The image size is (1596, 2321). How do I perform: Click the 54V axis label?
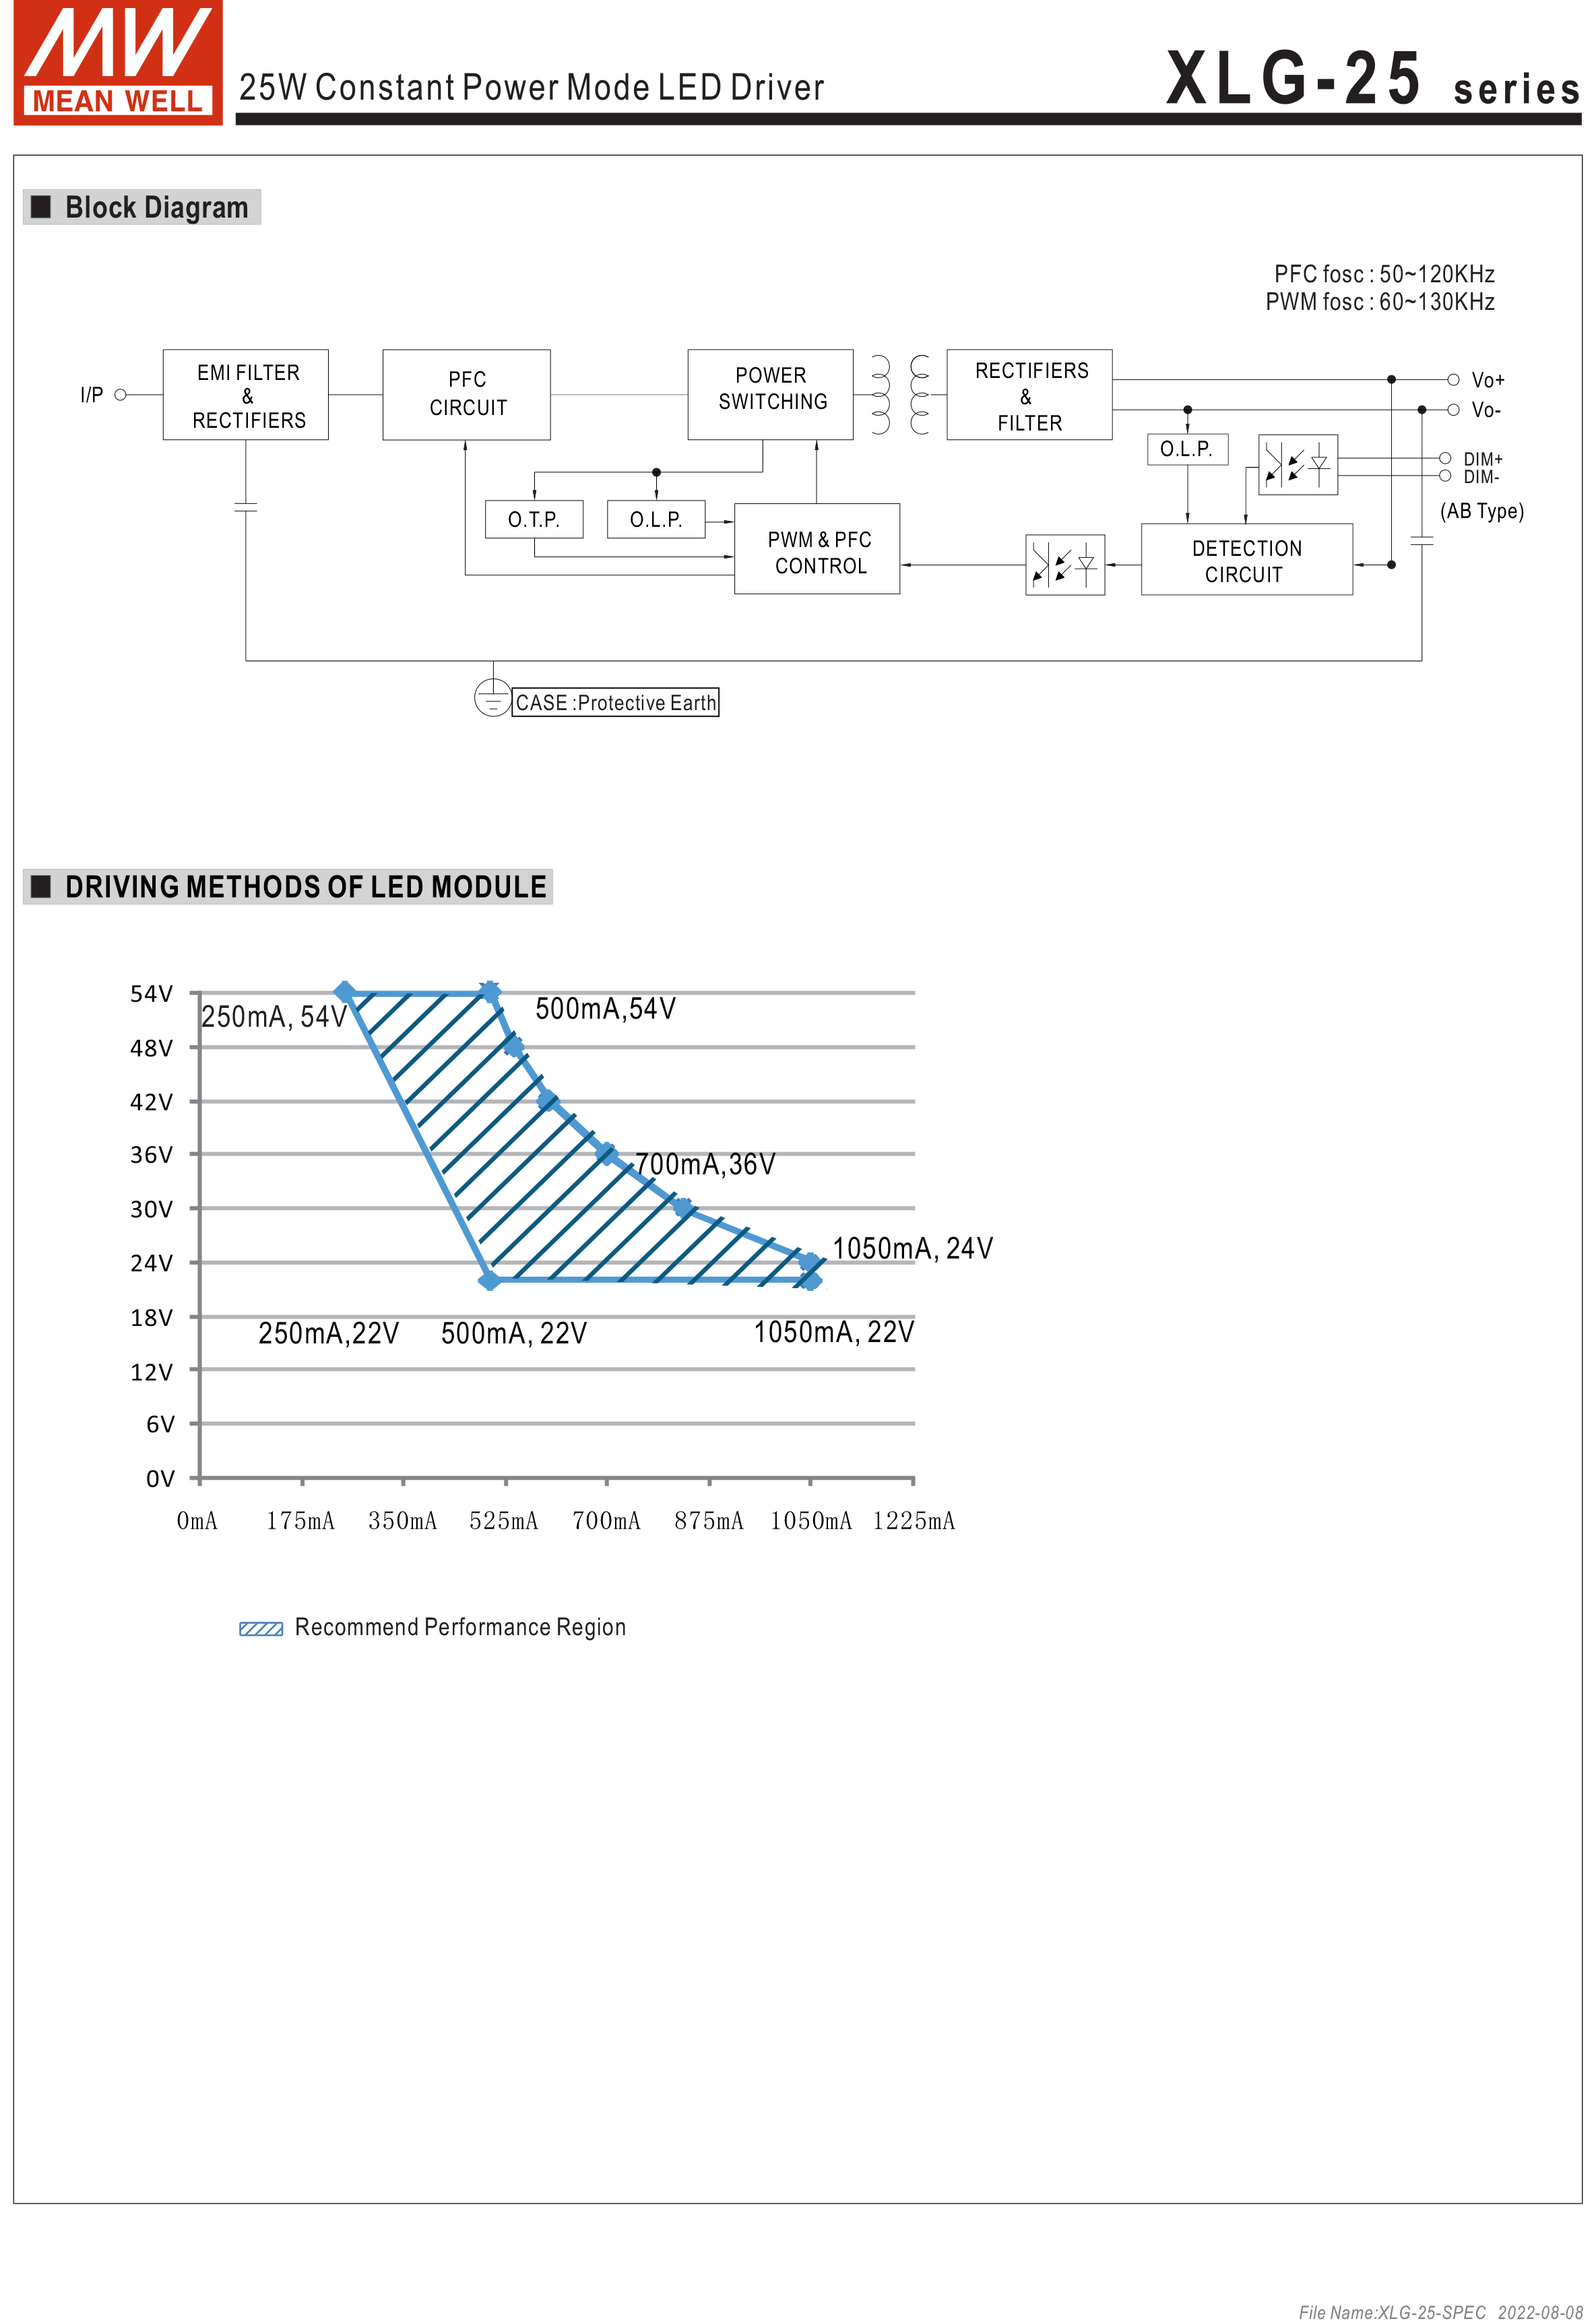coord(152,994)
